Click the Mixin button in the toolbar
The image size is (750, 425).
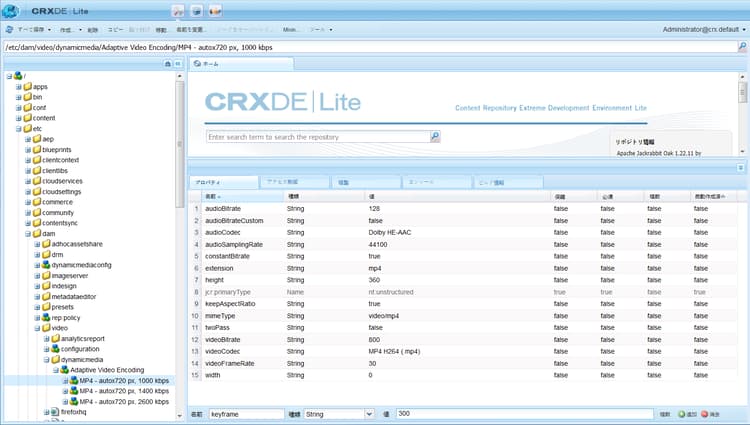[290, 30]
